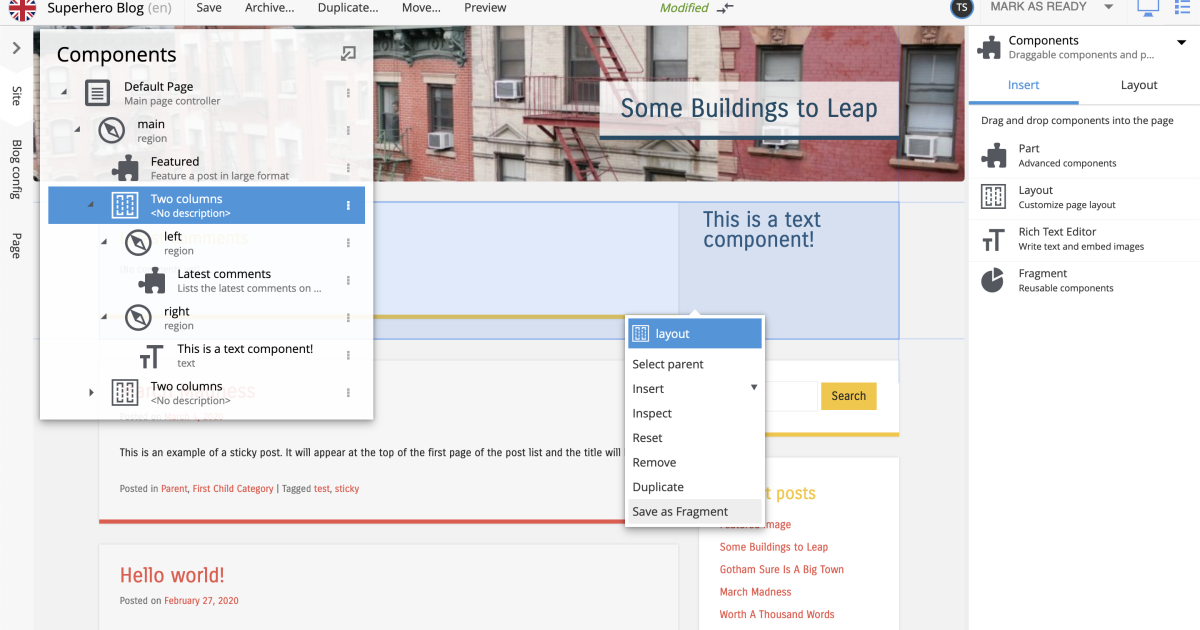1200x630 pixels.
Task: Click the yellow Search button
Action: [x=847, y=396]
